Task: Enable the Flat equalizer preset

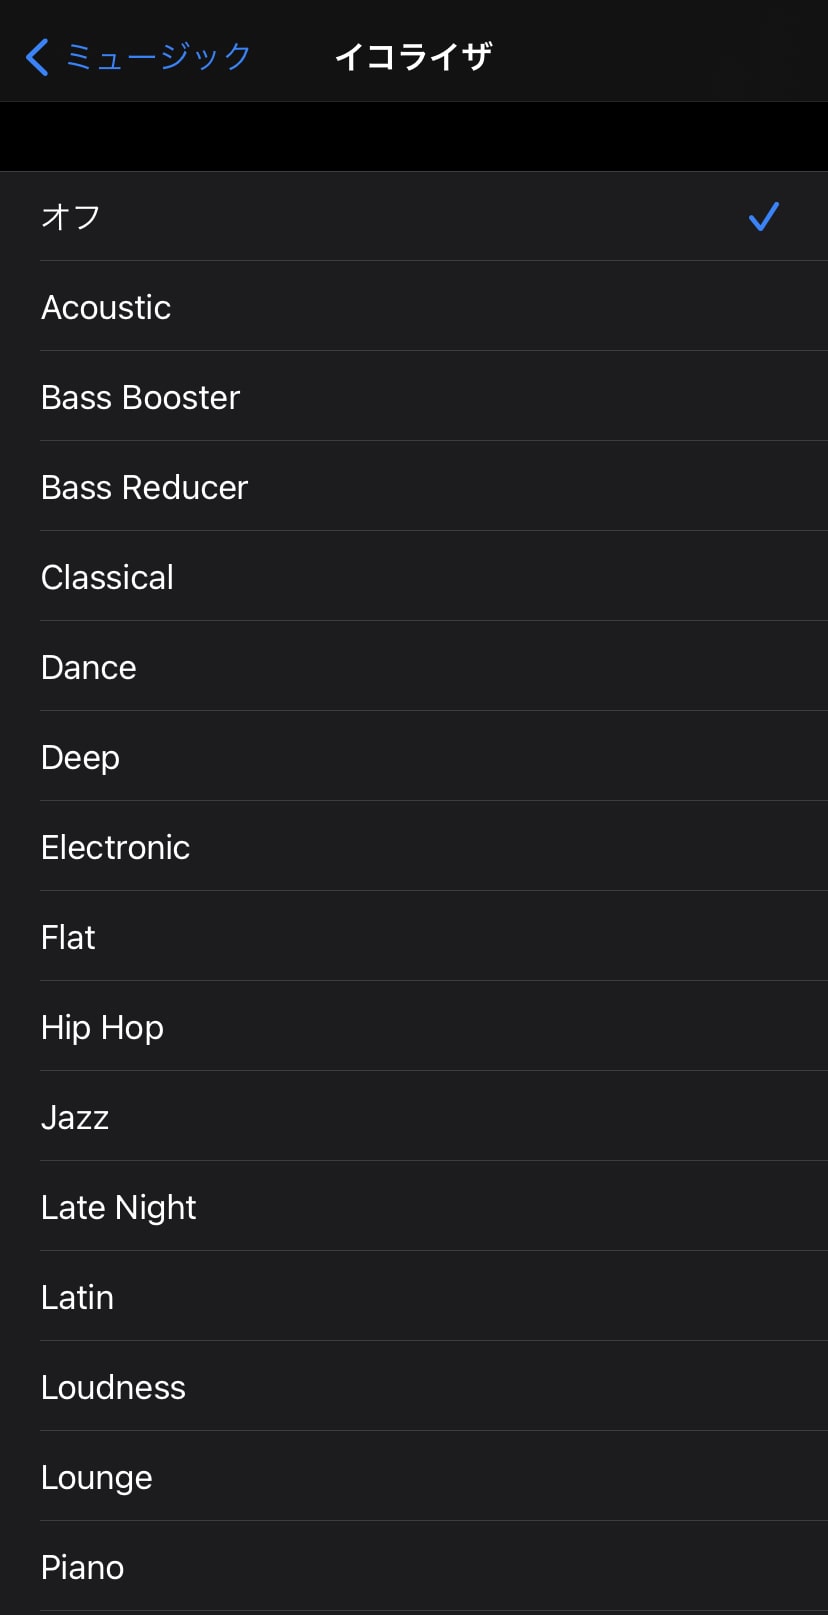Action: tap(67, 937)
